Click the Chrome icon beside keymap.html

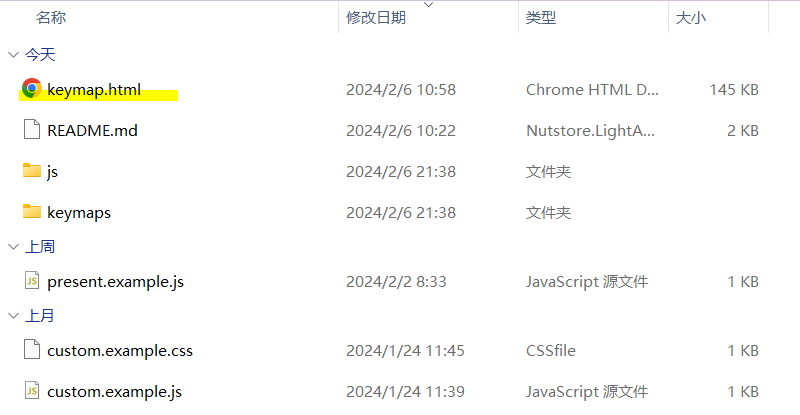(x=31, y=89)
